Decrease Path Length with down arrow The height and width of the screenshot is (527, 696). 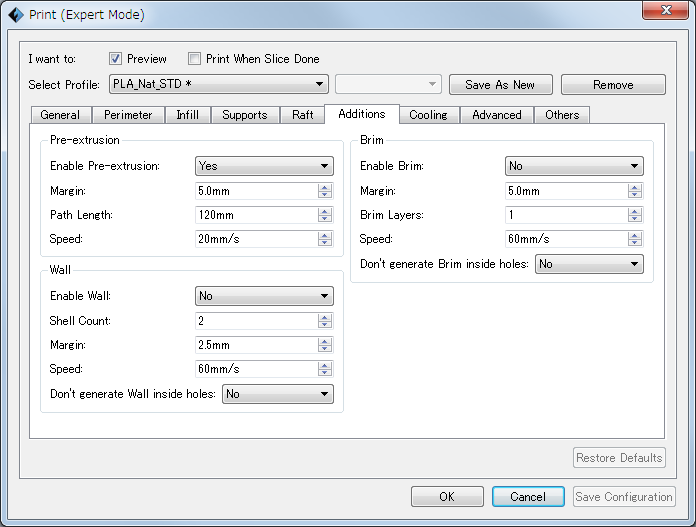pyautogui.click(x=324, y=218)
